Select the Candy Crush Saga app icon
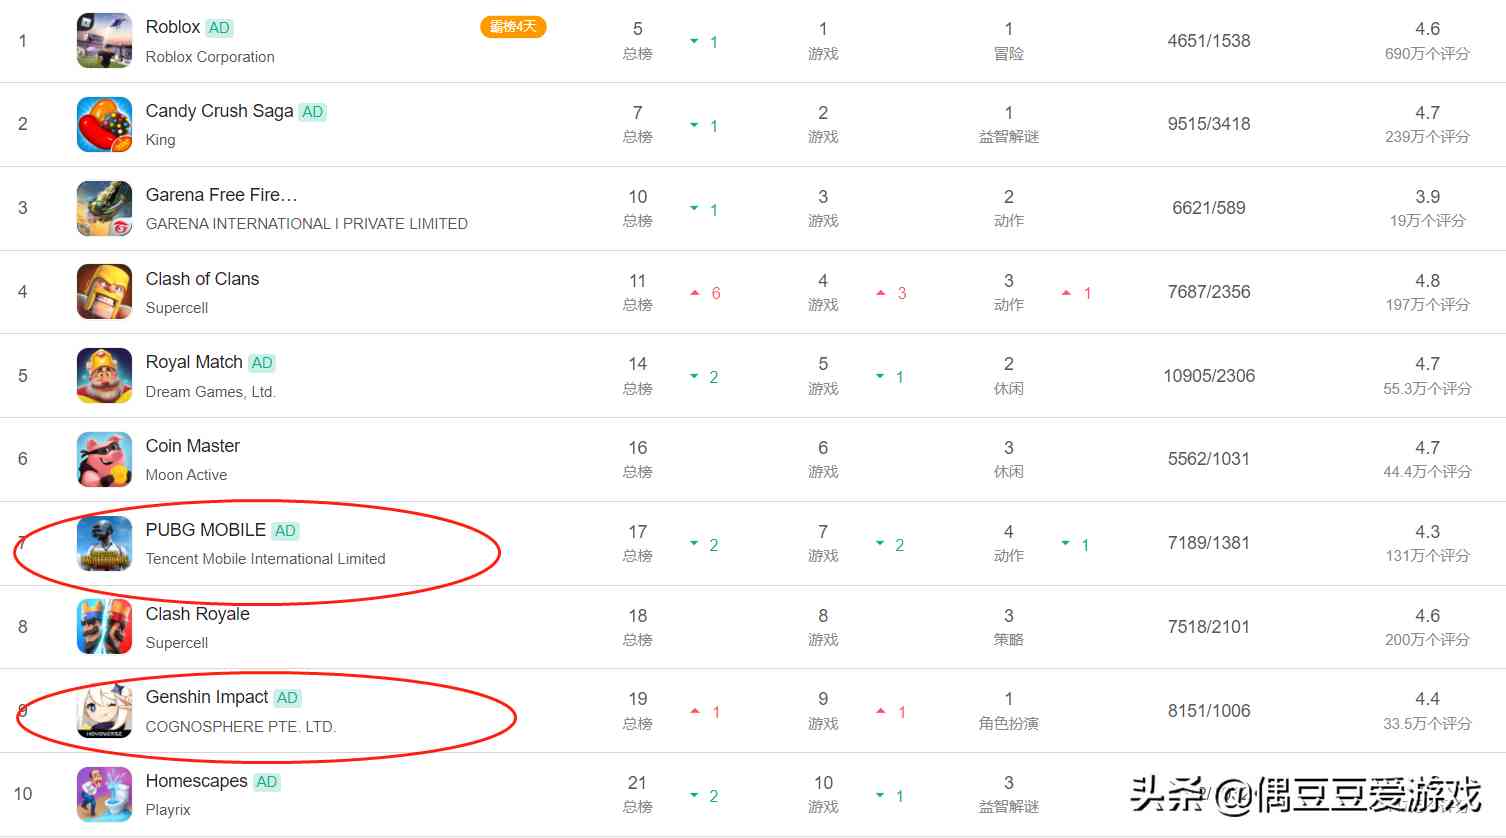Viewport: 1506px width, 838px height. (105, 124)
